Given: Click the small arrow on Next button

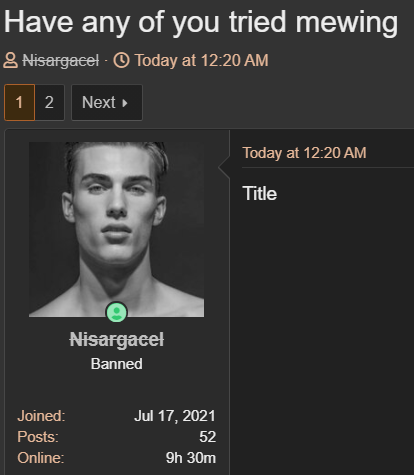Looking at the screenshot, I should click(125, 103).
